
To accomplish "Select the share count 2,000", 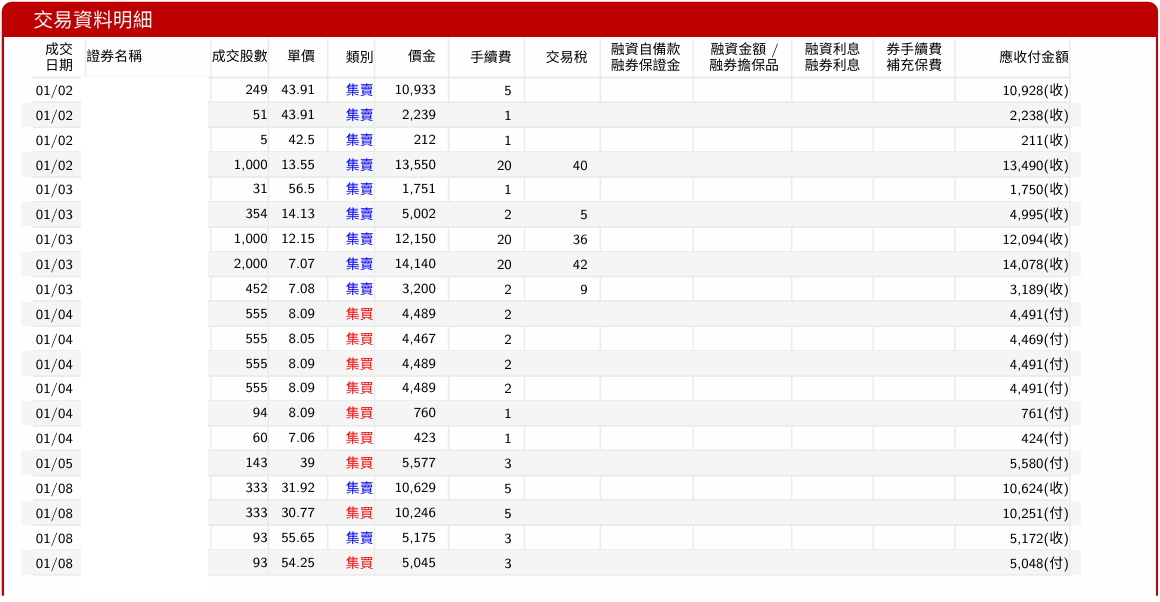I will (251, 264).
